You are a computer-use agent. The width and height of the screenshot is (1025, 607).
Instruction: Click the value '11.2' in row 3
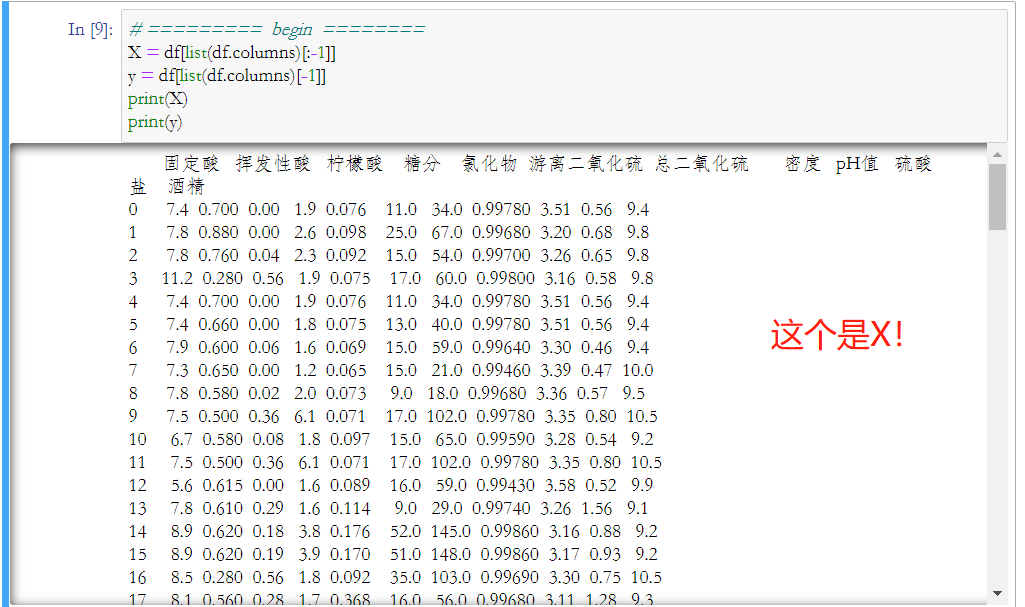point(177,278)
